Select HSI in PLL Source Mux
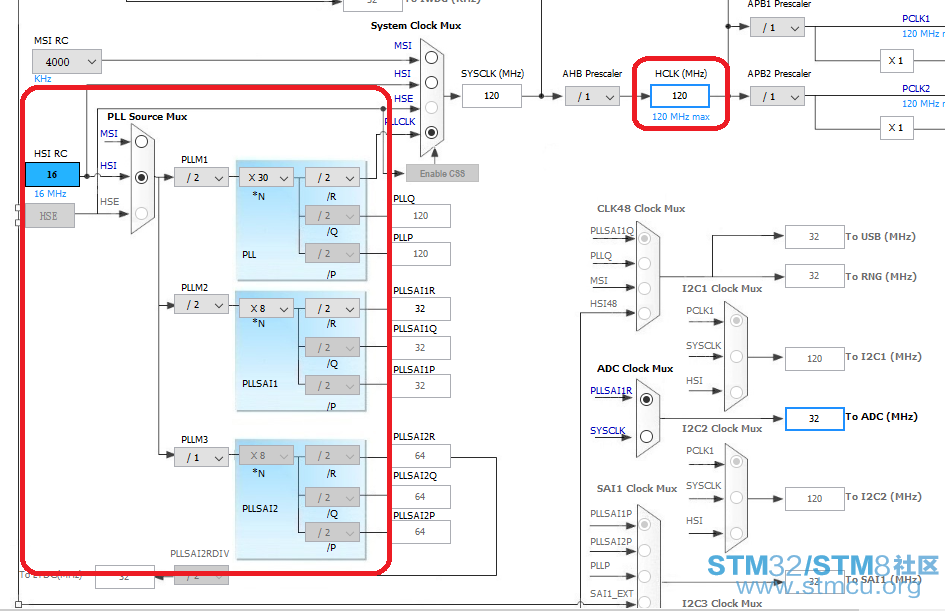Viewport: 945px width, 611px height. point(142,178)
